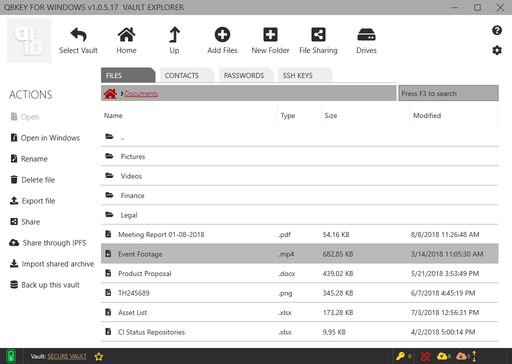
Task: Select the Legal folder
Action: tap(300, 215)
